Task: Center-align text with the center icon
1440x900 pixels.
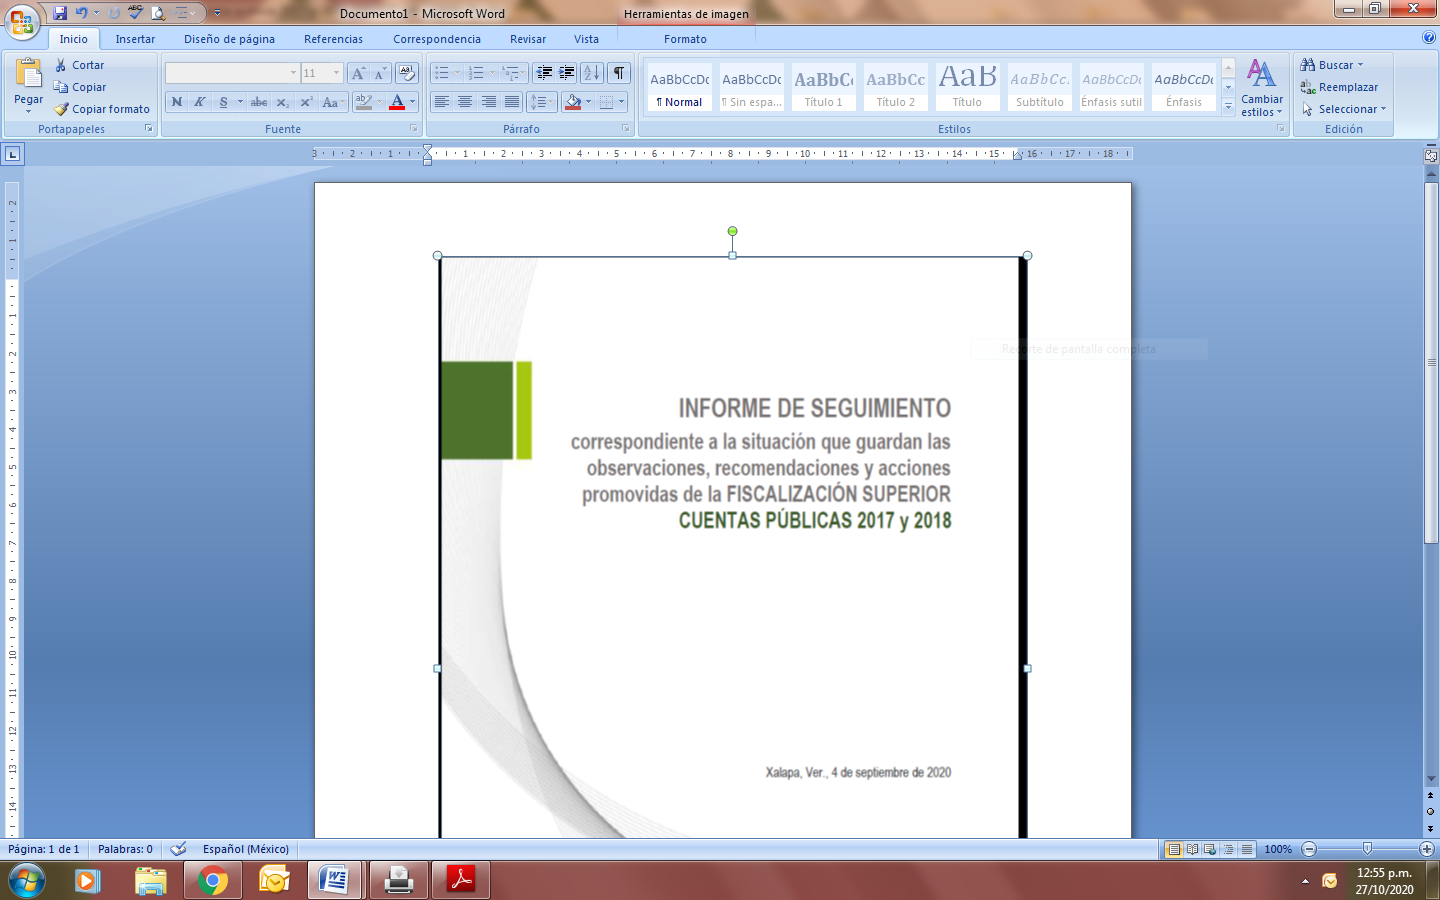Action: (465, 102)
